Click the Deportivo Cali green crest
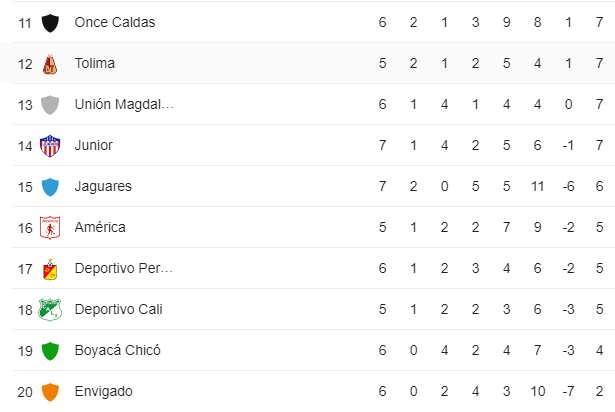This screenshot has width=615, height=412. pyautogui.click(x=50, y=310)
